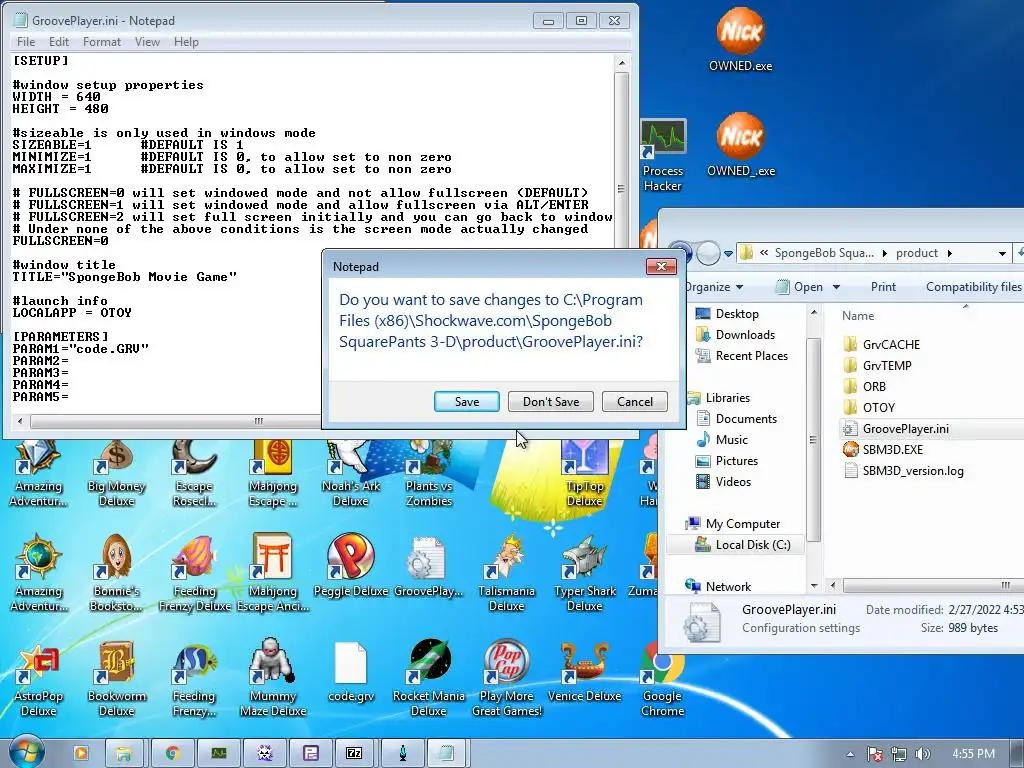Select the Feeding Frenzy Deluxe icon
The width and height of the screenshot is (1024, 768).
[x=195, y=573]
